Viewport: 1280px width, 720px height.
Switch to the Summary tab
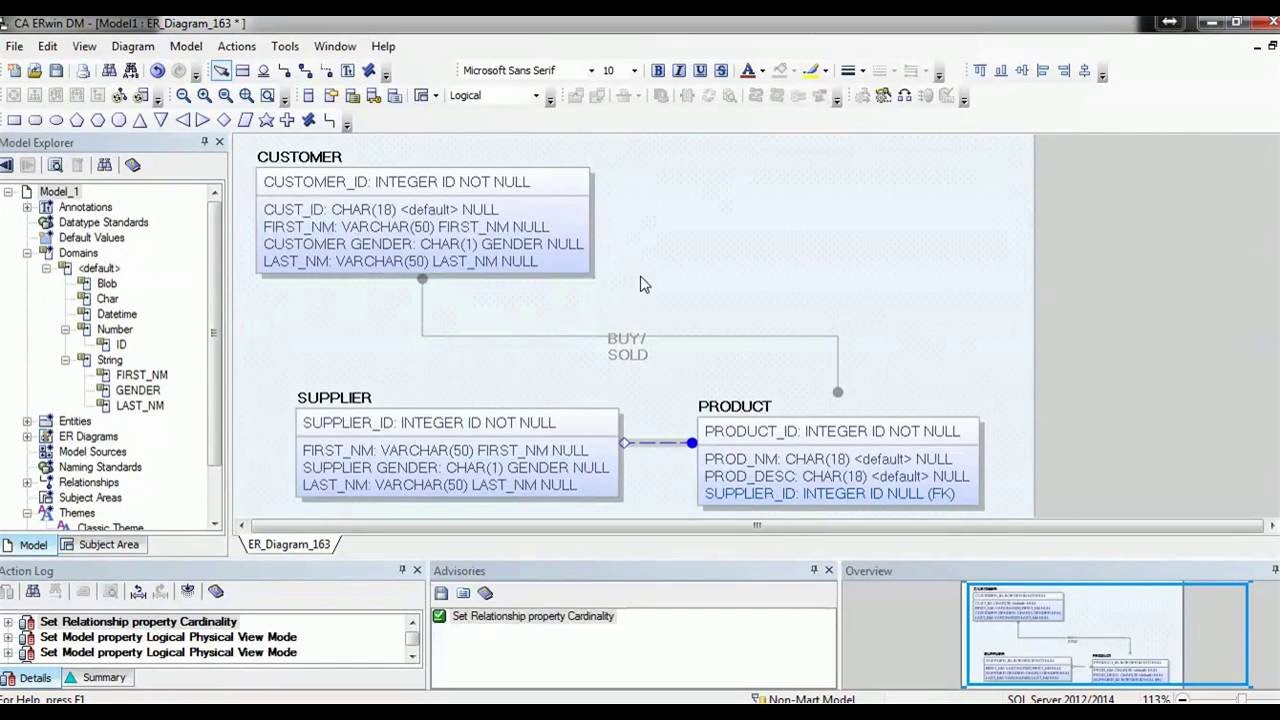(x=96, y=678)
